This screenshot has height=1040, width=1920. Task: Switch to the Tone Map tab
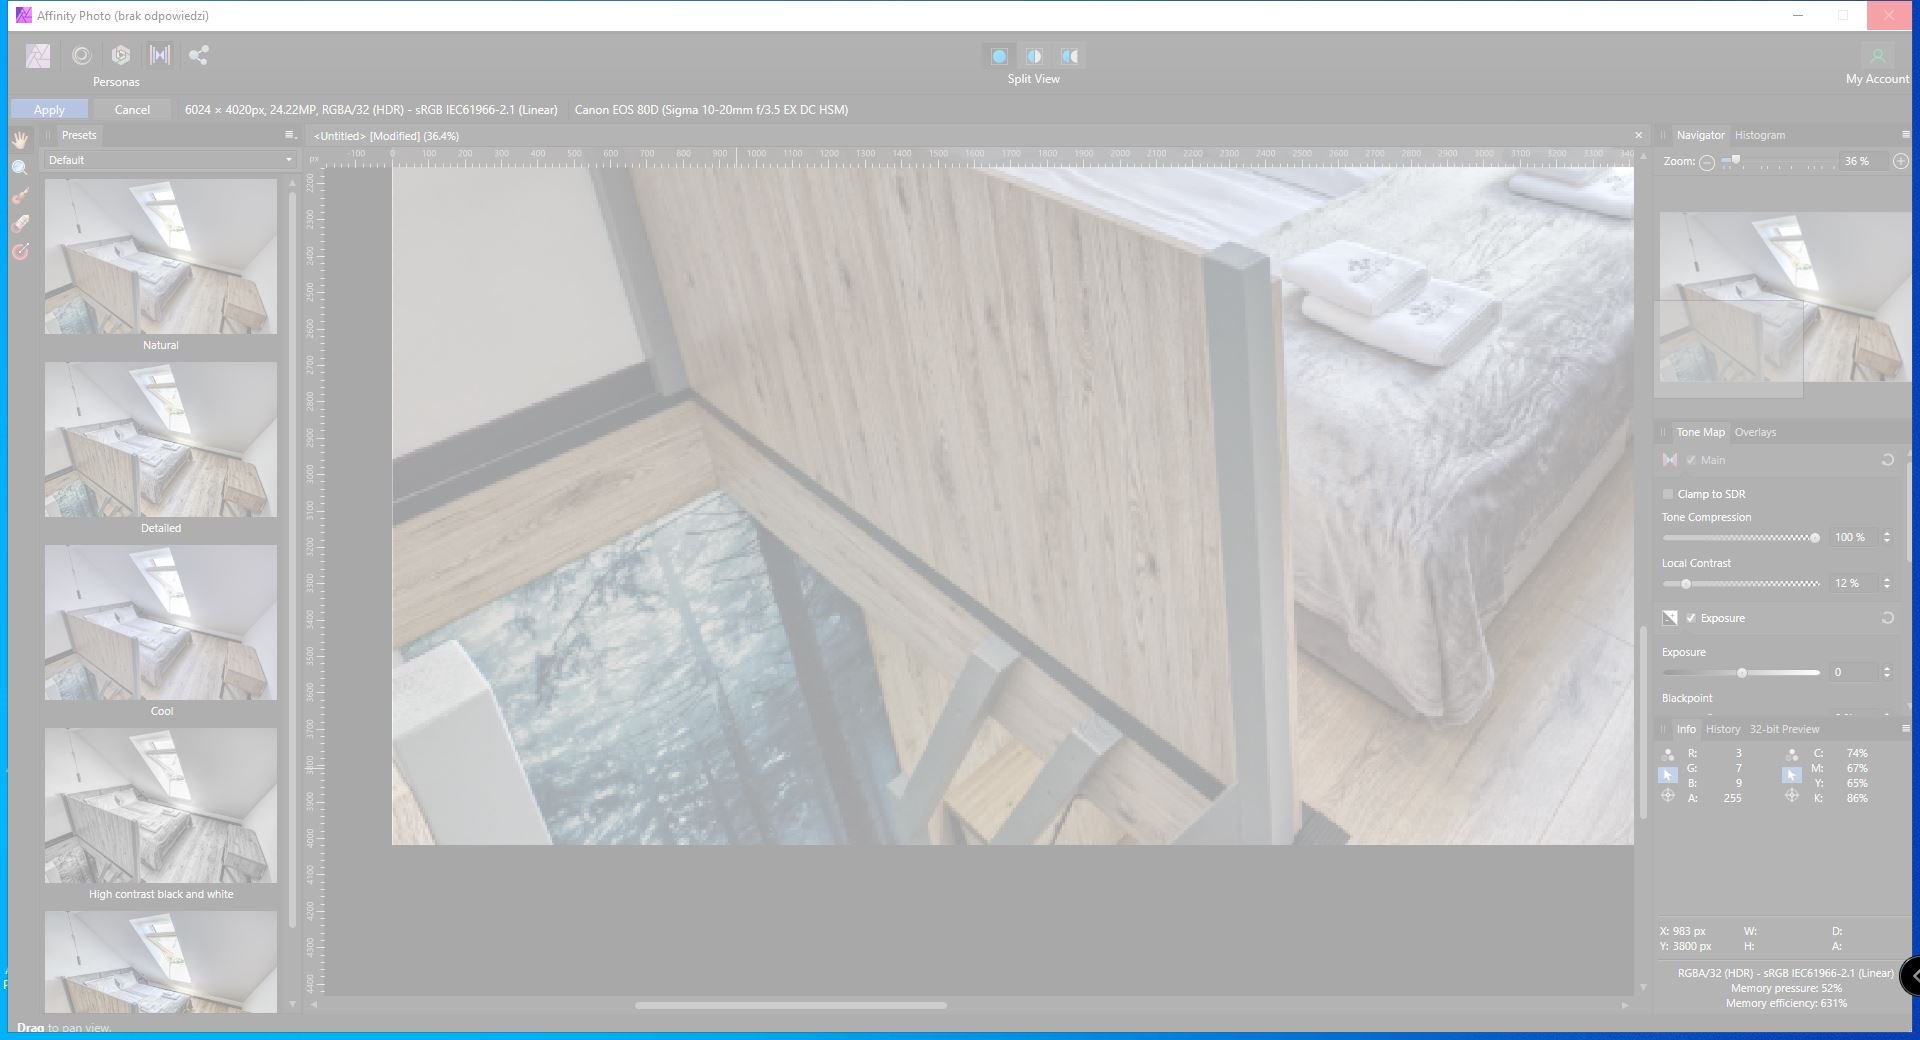[1700, 432]
